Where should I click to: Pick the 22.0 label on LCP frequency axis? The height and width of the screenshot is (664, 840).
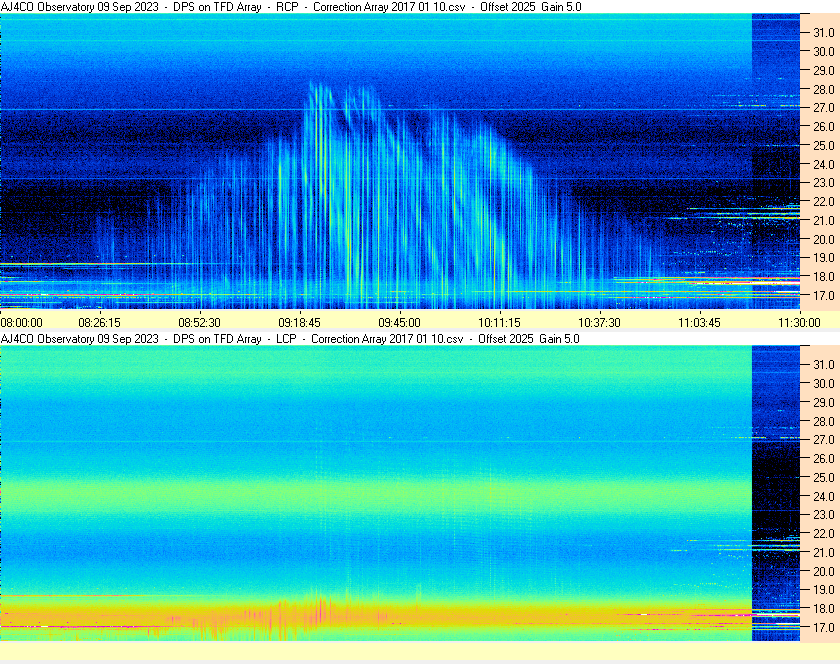click(824, 534)
